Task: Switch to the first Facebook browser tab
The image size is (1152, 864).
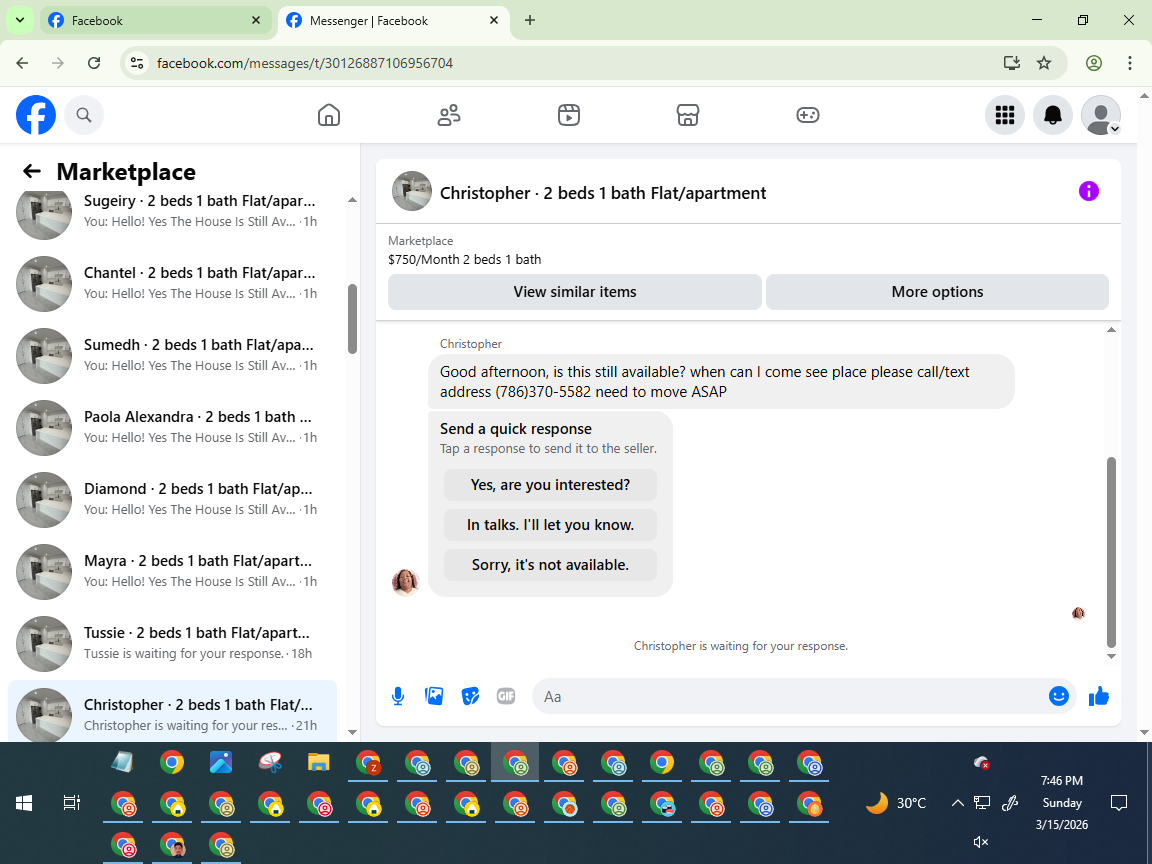Action: [x=154, y=21]
